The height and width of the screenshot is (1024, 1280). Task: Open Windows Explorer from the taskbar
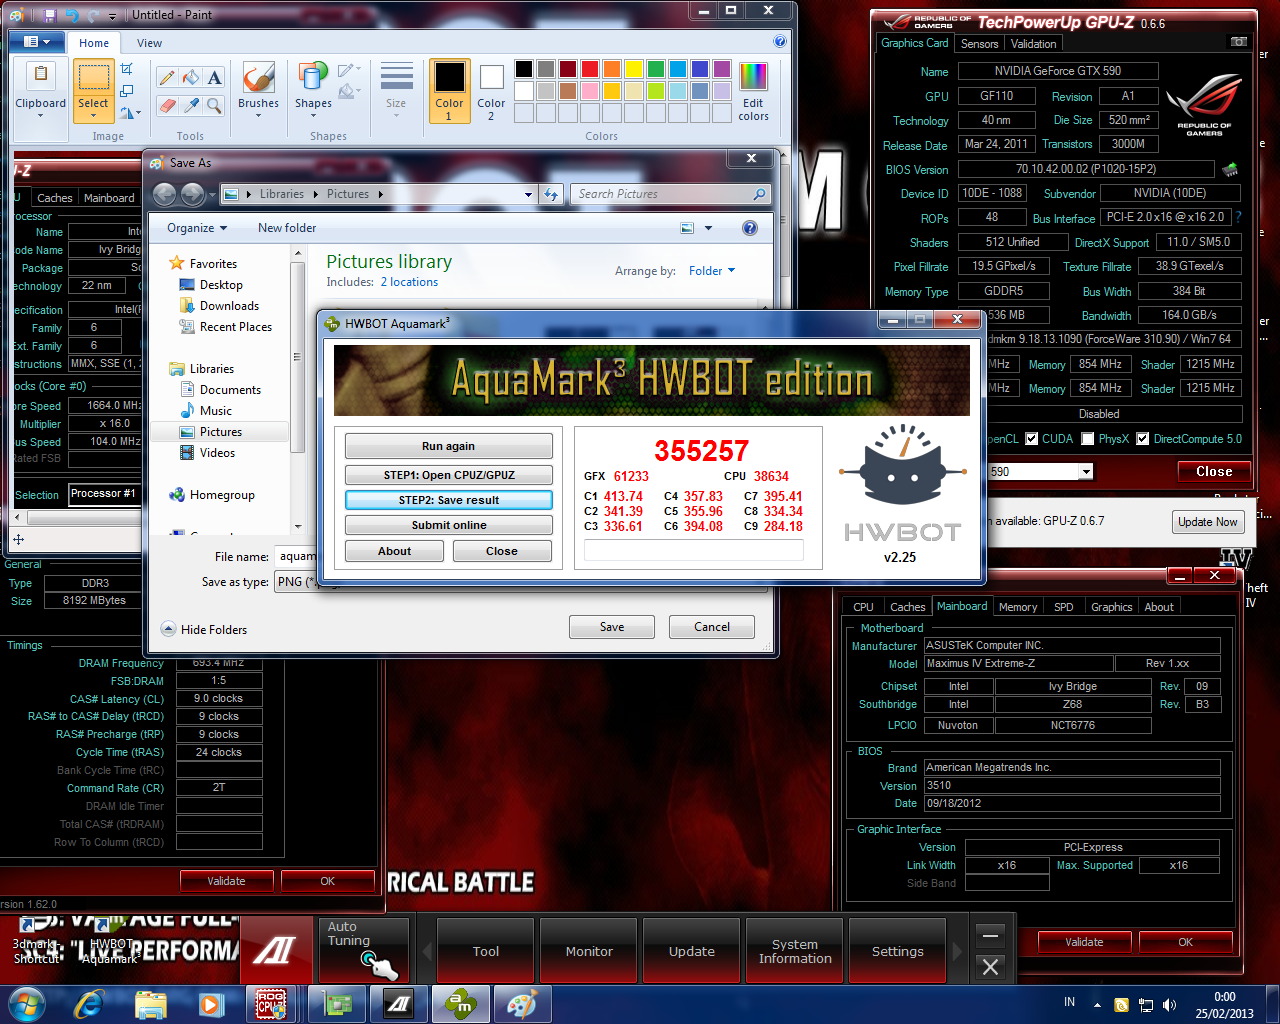150,1004
